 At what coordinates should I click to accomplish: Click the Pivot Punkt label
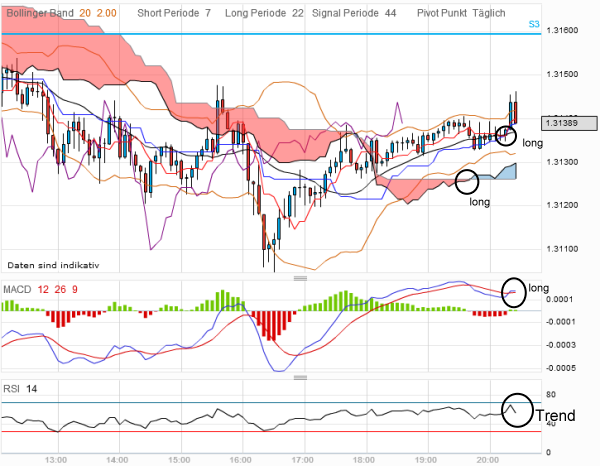click(442, 13)
